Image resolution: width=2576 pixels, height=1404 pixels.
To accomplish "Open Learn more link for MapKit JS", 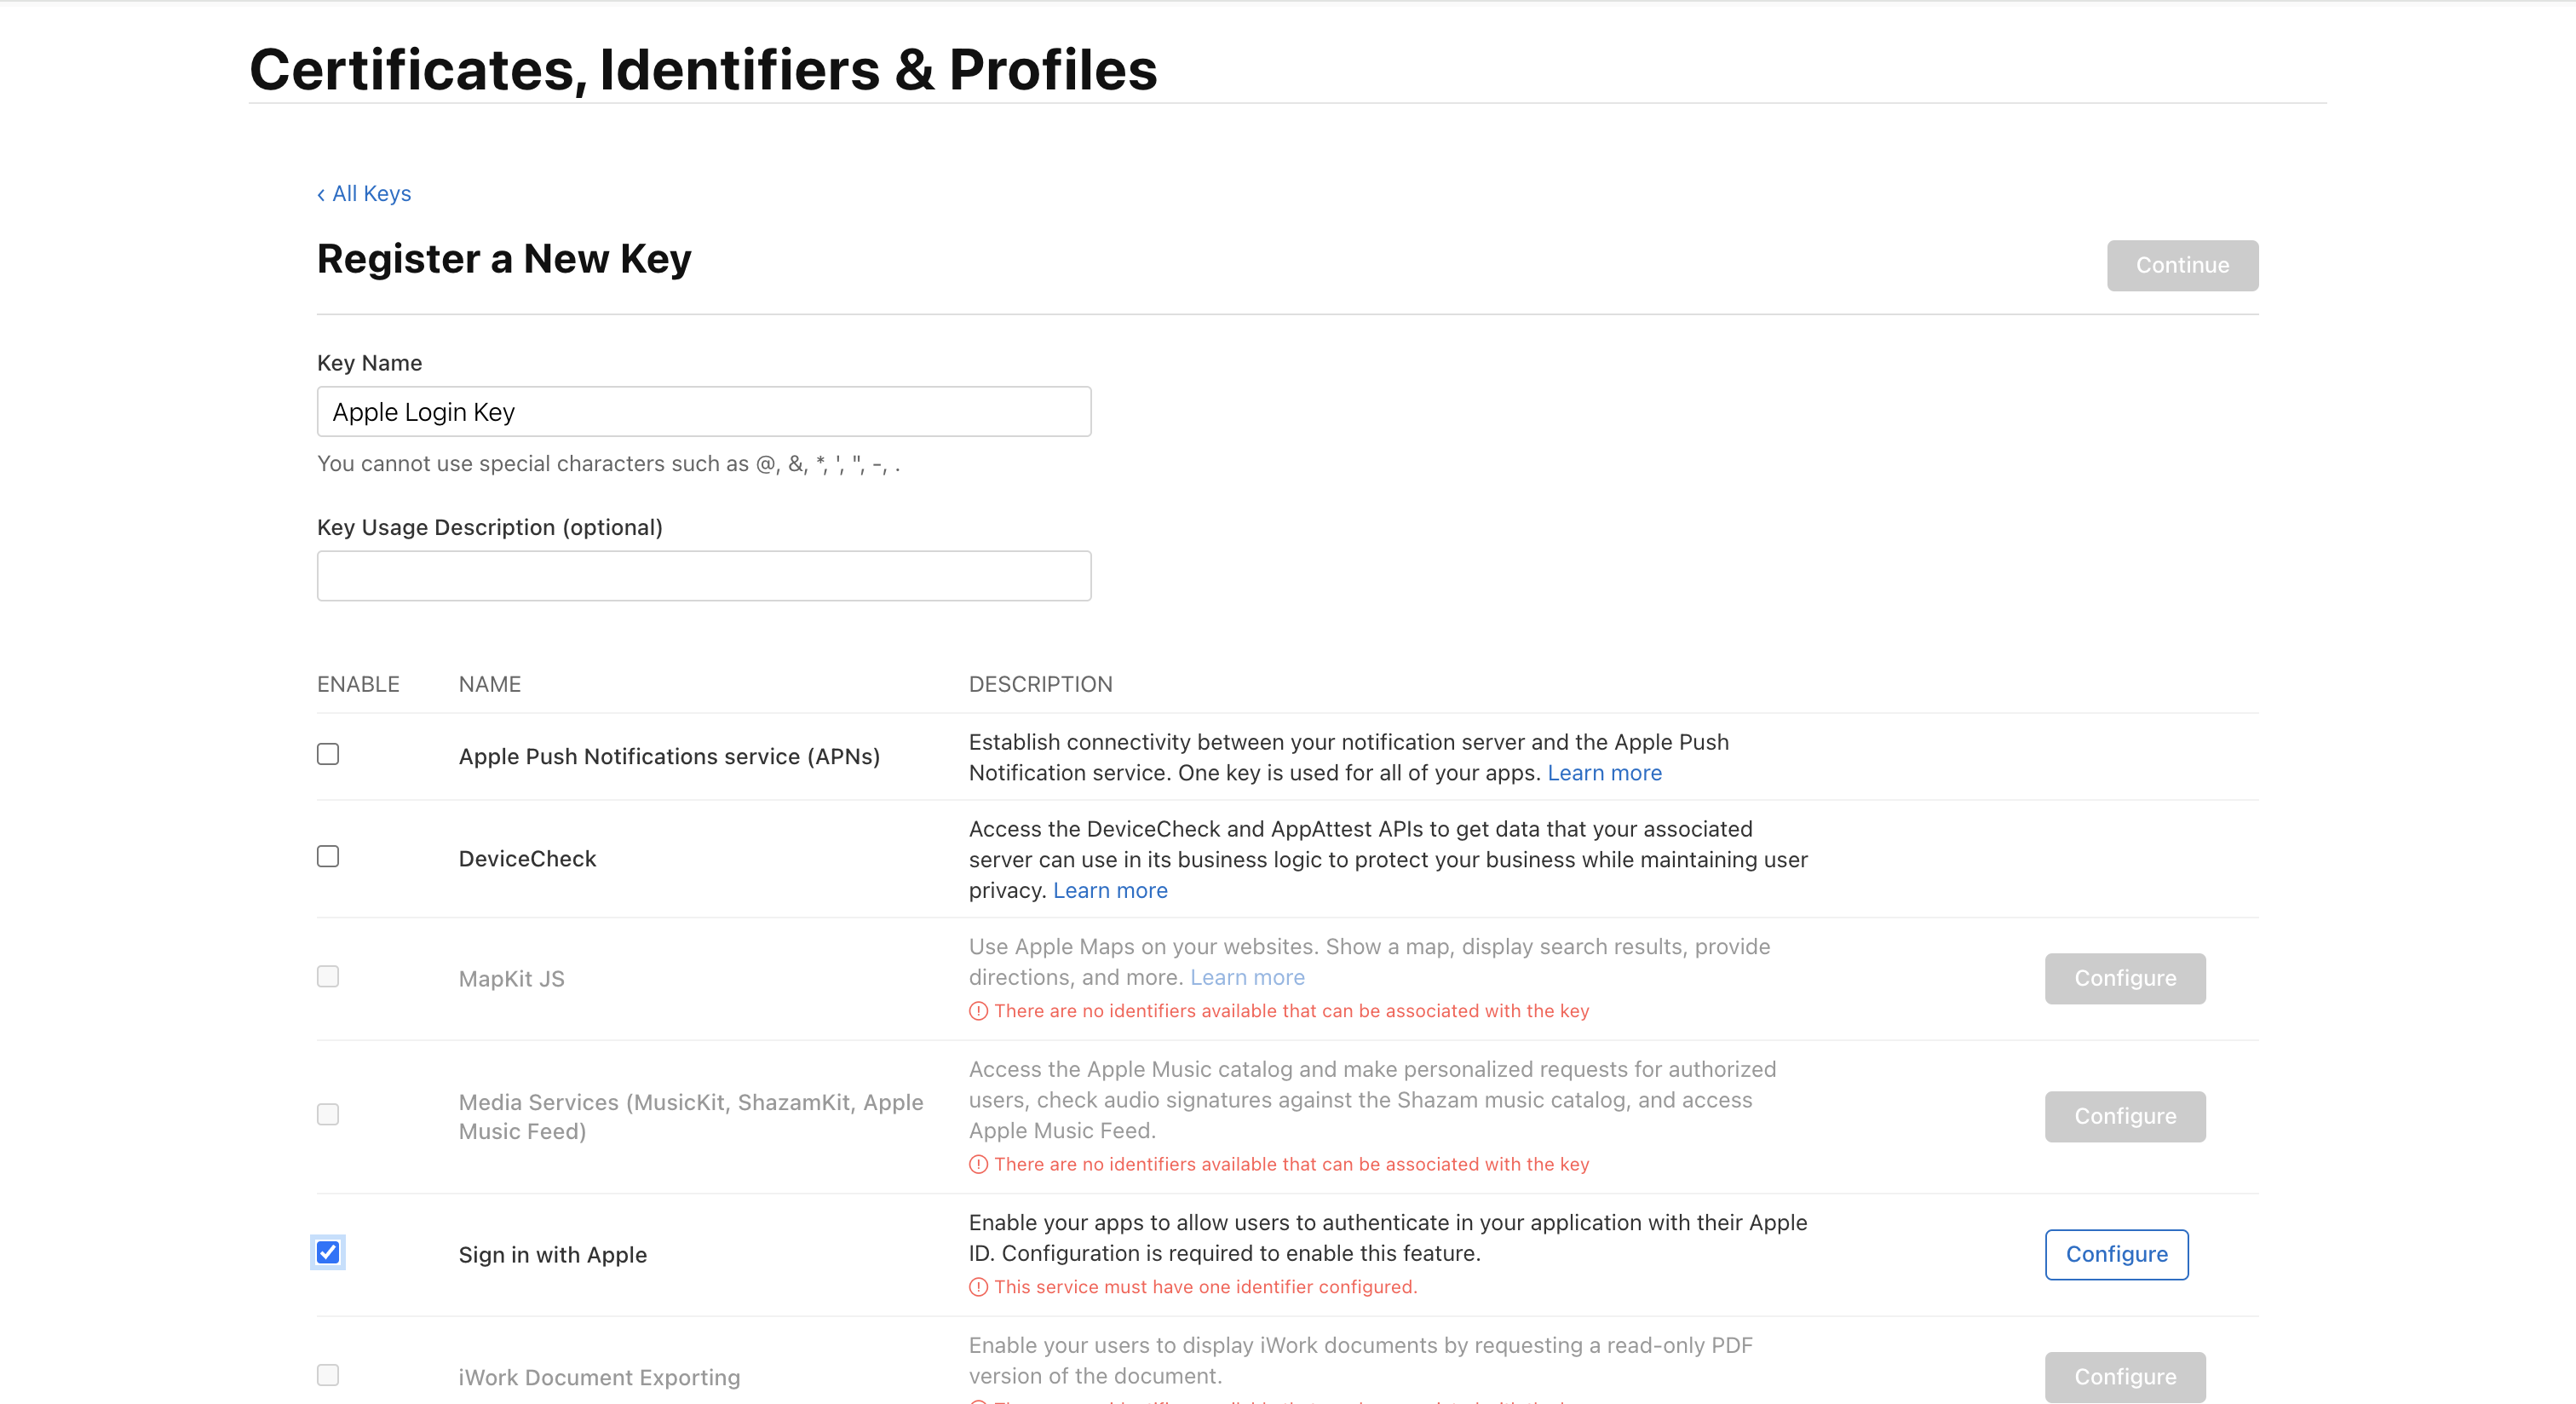I will (1247, 977).
